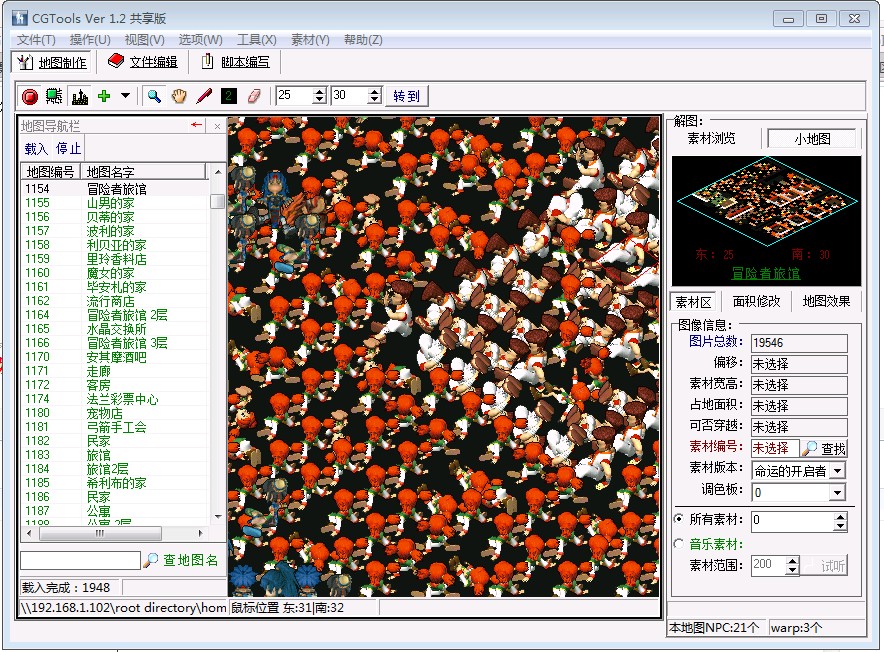The image size is (884, 652).
Task: Click the 冒险者旅馆 link under minimap
Action: (766, 274)
